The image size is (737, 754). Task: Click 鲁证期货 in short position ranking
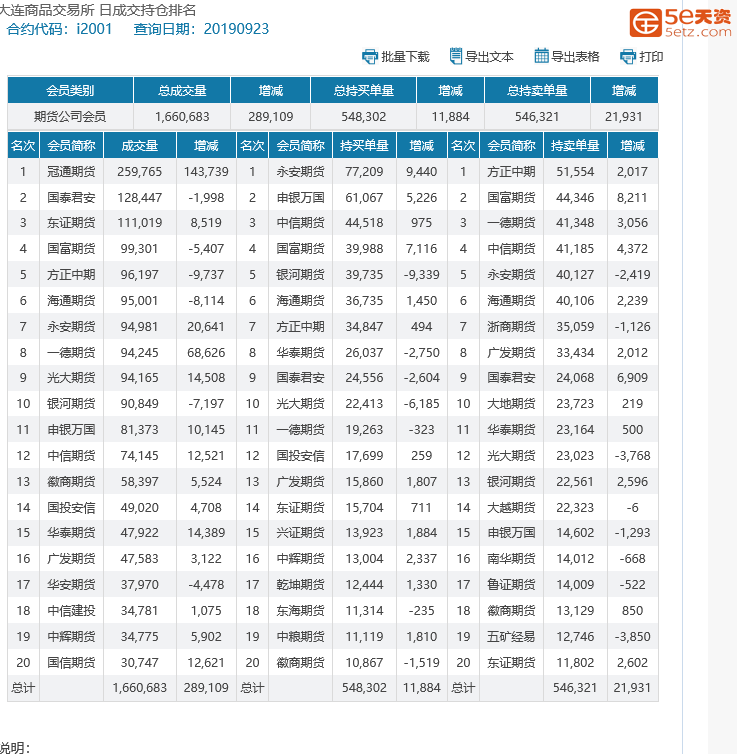click(511, 584)
